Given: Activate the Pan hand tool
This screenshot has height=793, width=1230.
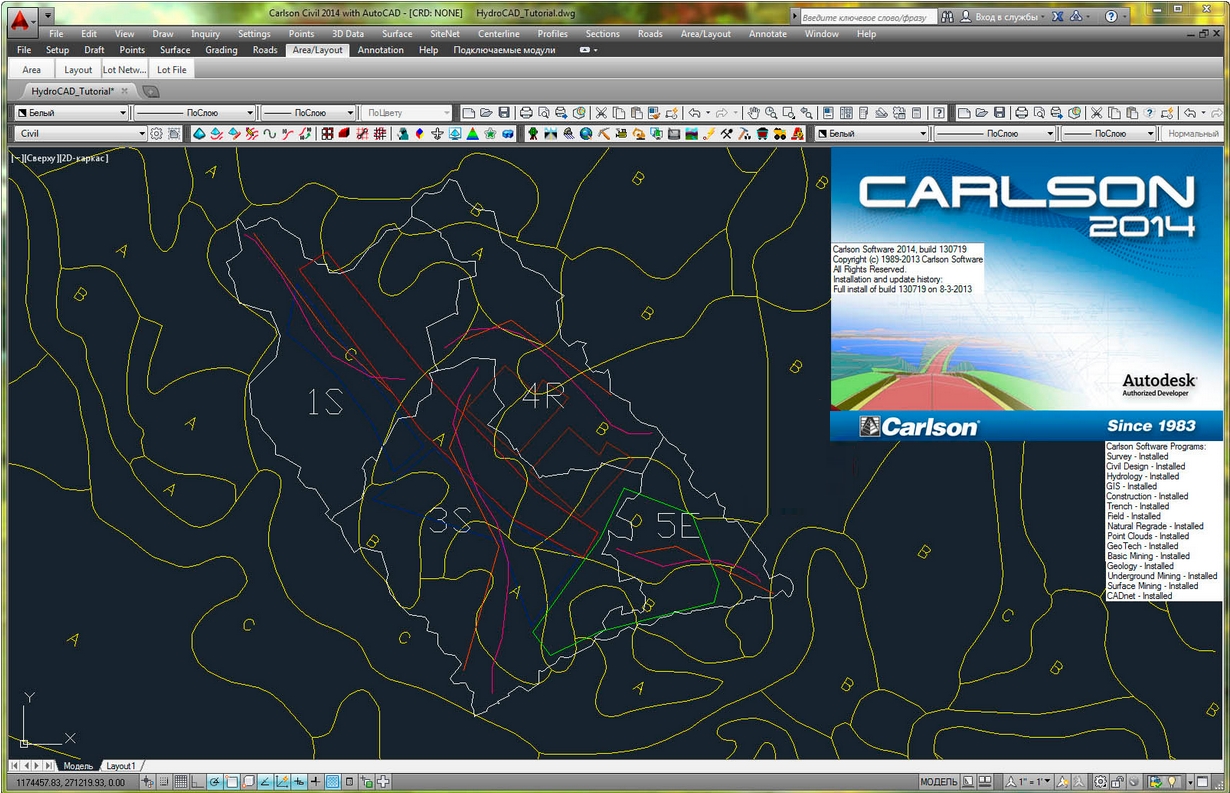Looking at the screenshot, I should tap(753, 113).
